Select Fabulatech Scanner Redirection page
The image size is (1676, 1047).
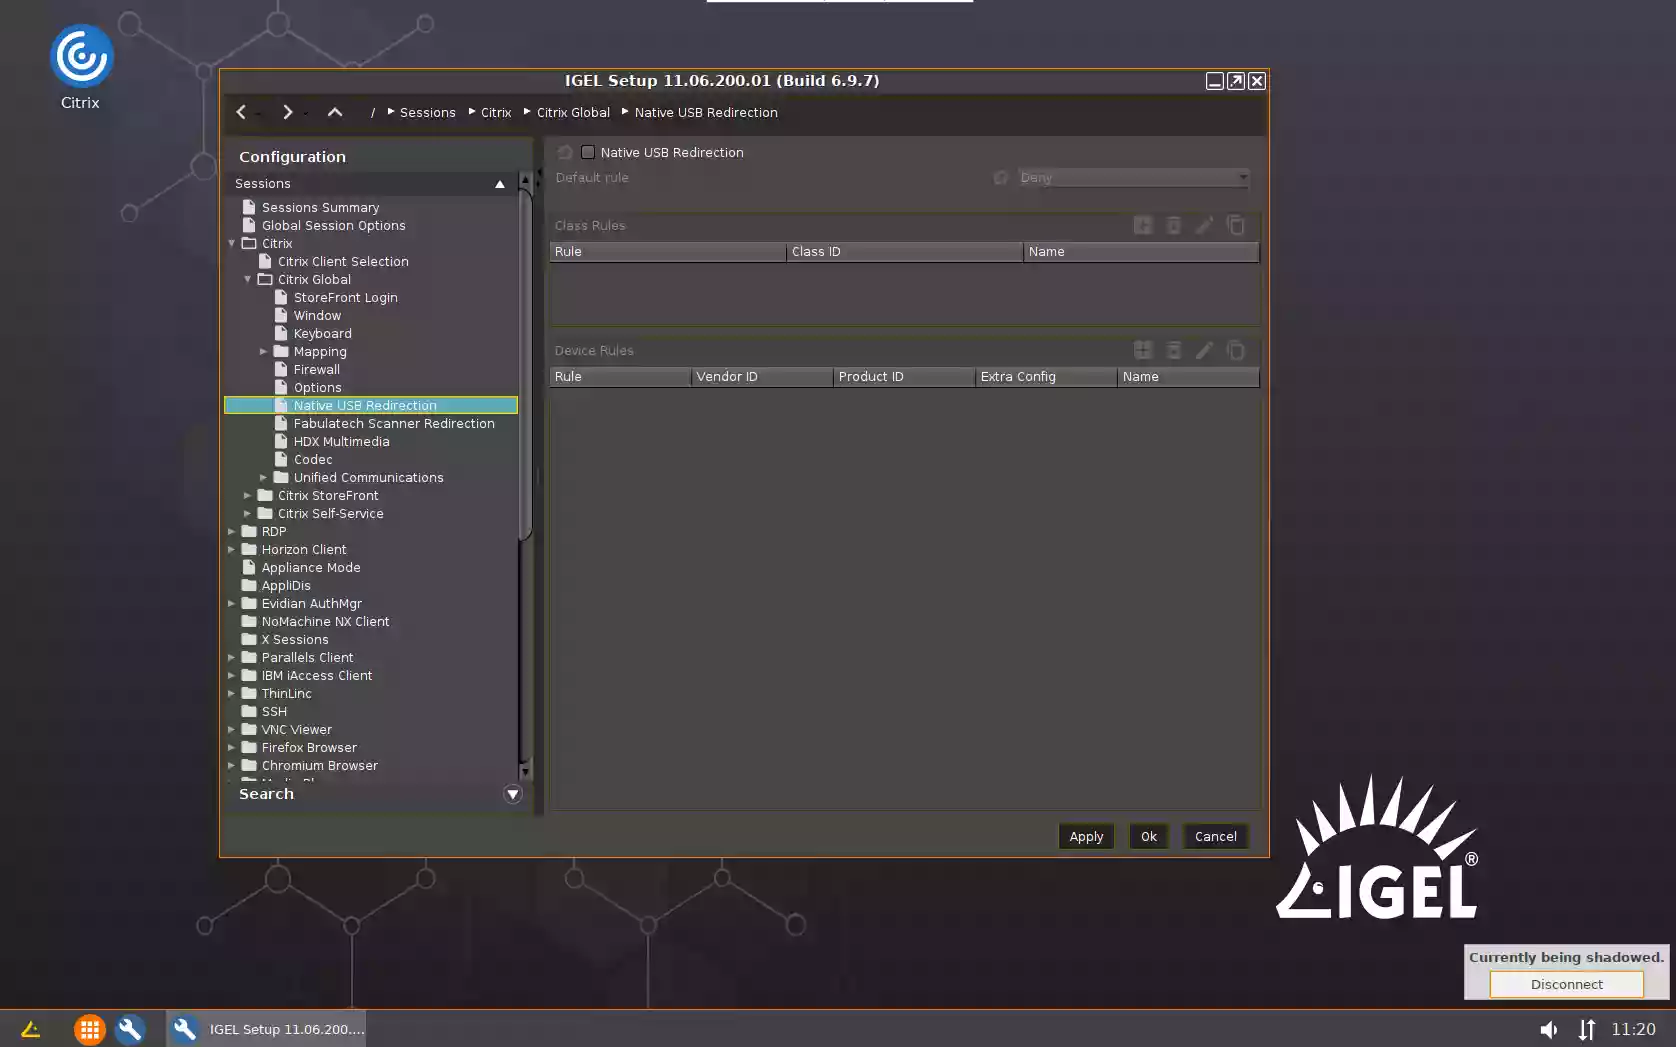(x=393, y=423)
